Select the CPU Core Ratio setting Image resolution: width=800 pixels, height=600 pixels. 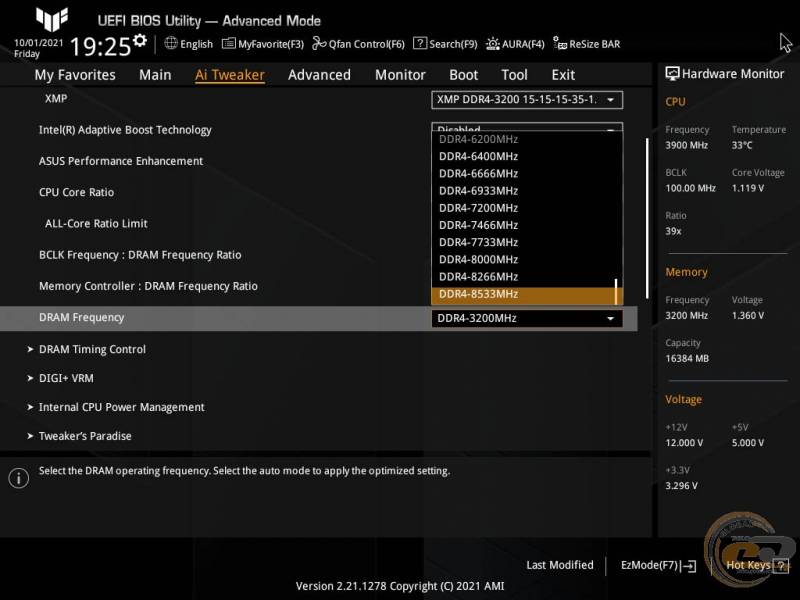tap(77, 192)
